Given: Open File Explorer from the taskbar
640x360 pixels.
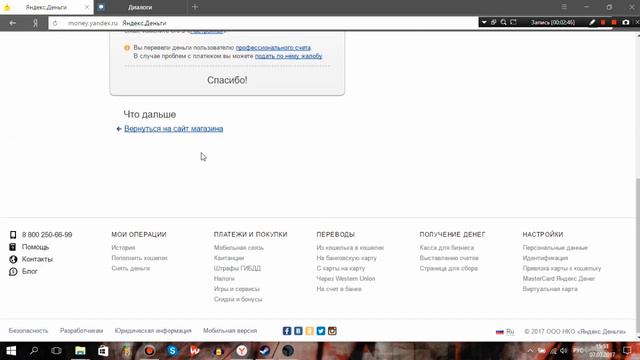Looking at the screenshot, I should pos(80,351).
